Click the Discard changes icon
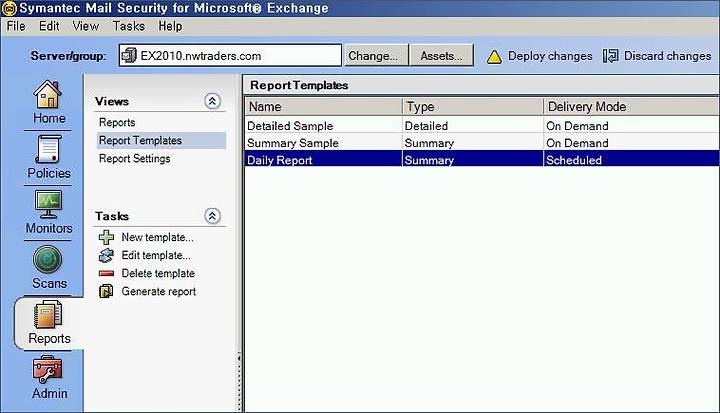 611,56
